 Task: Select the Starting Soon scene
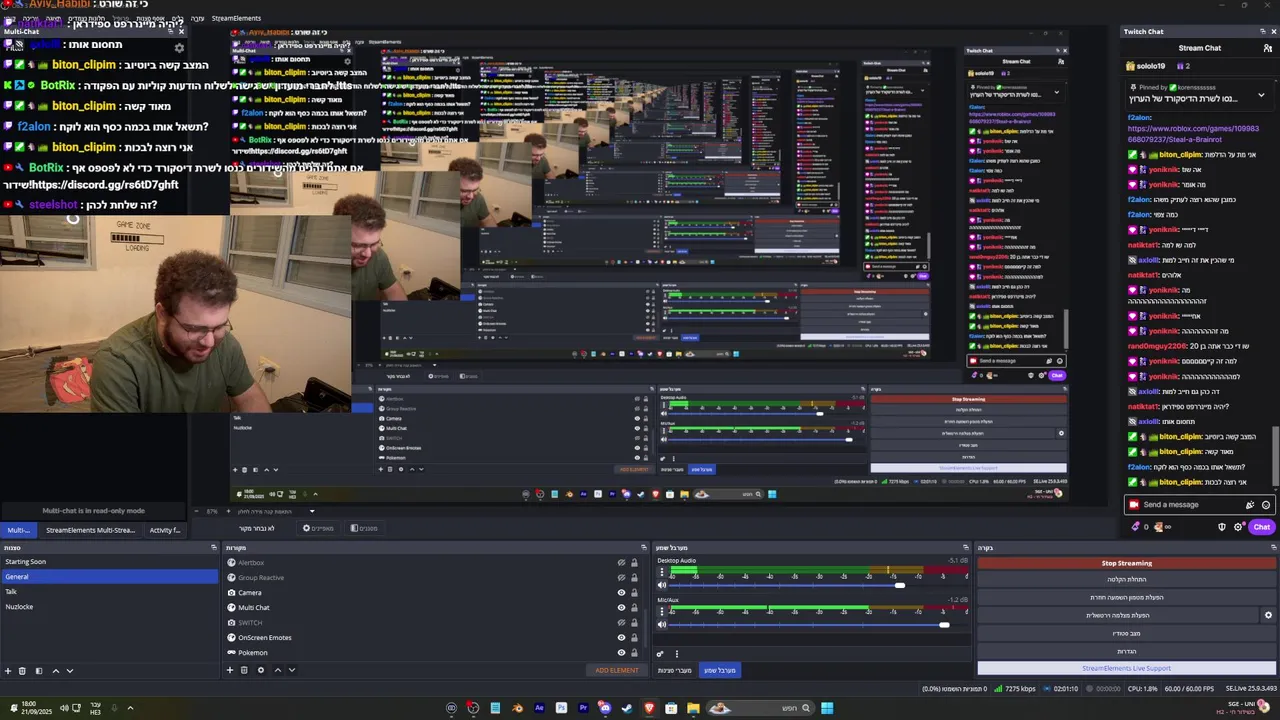(x=109, y=562)
